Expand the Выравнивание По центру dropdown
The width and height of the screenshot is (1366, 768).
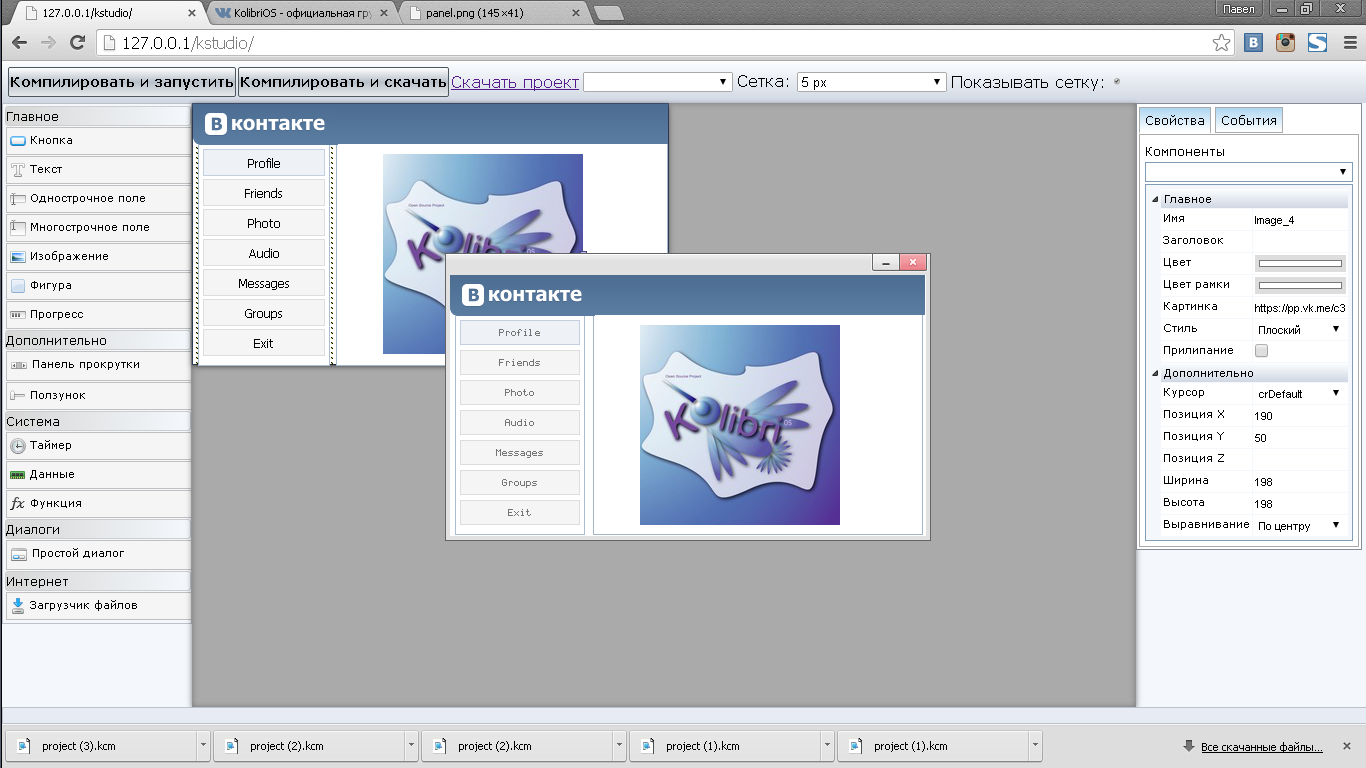pos(1298,526)
